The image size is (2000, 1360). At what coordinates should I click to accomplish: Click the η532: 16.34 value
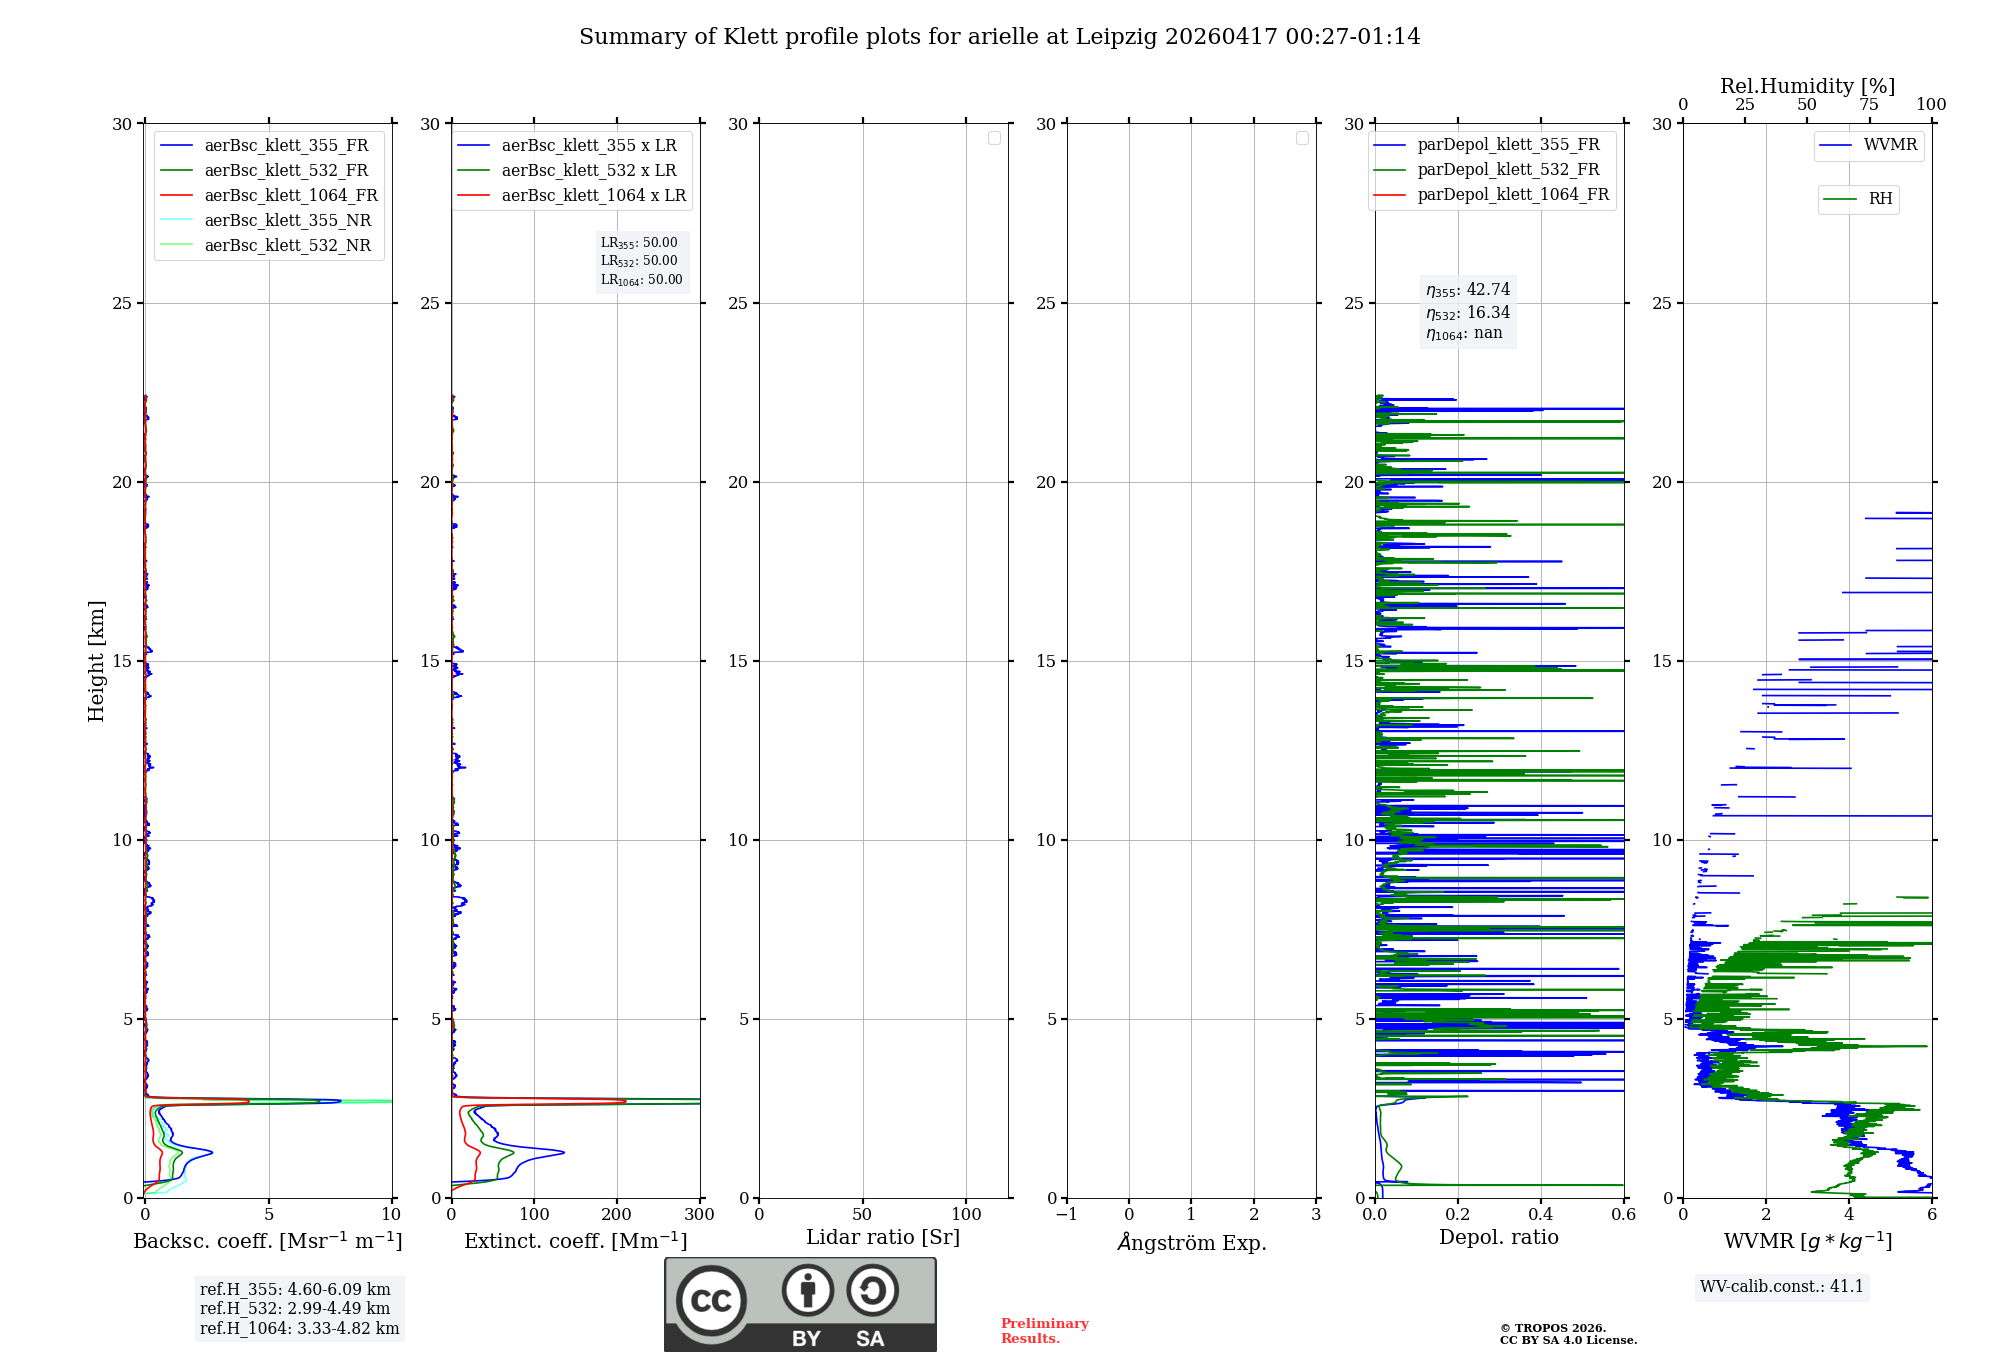point(1468,313)
